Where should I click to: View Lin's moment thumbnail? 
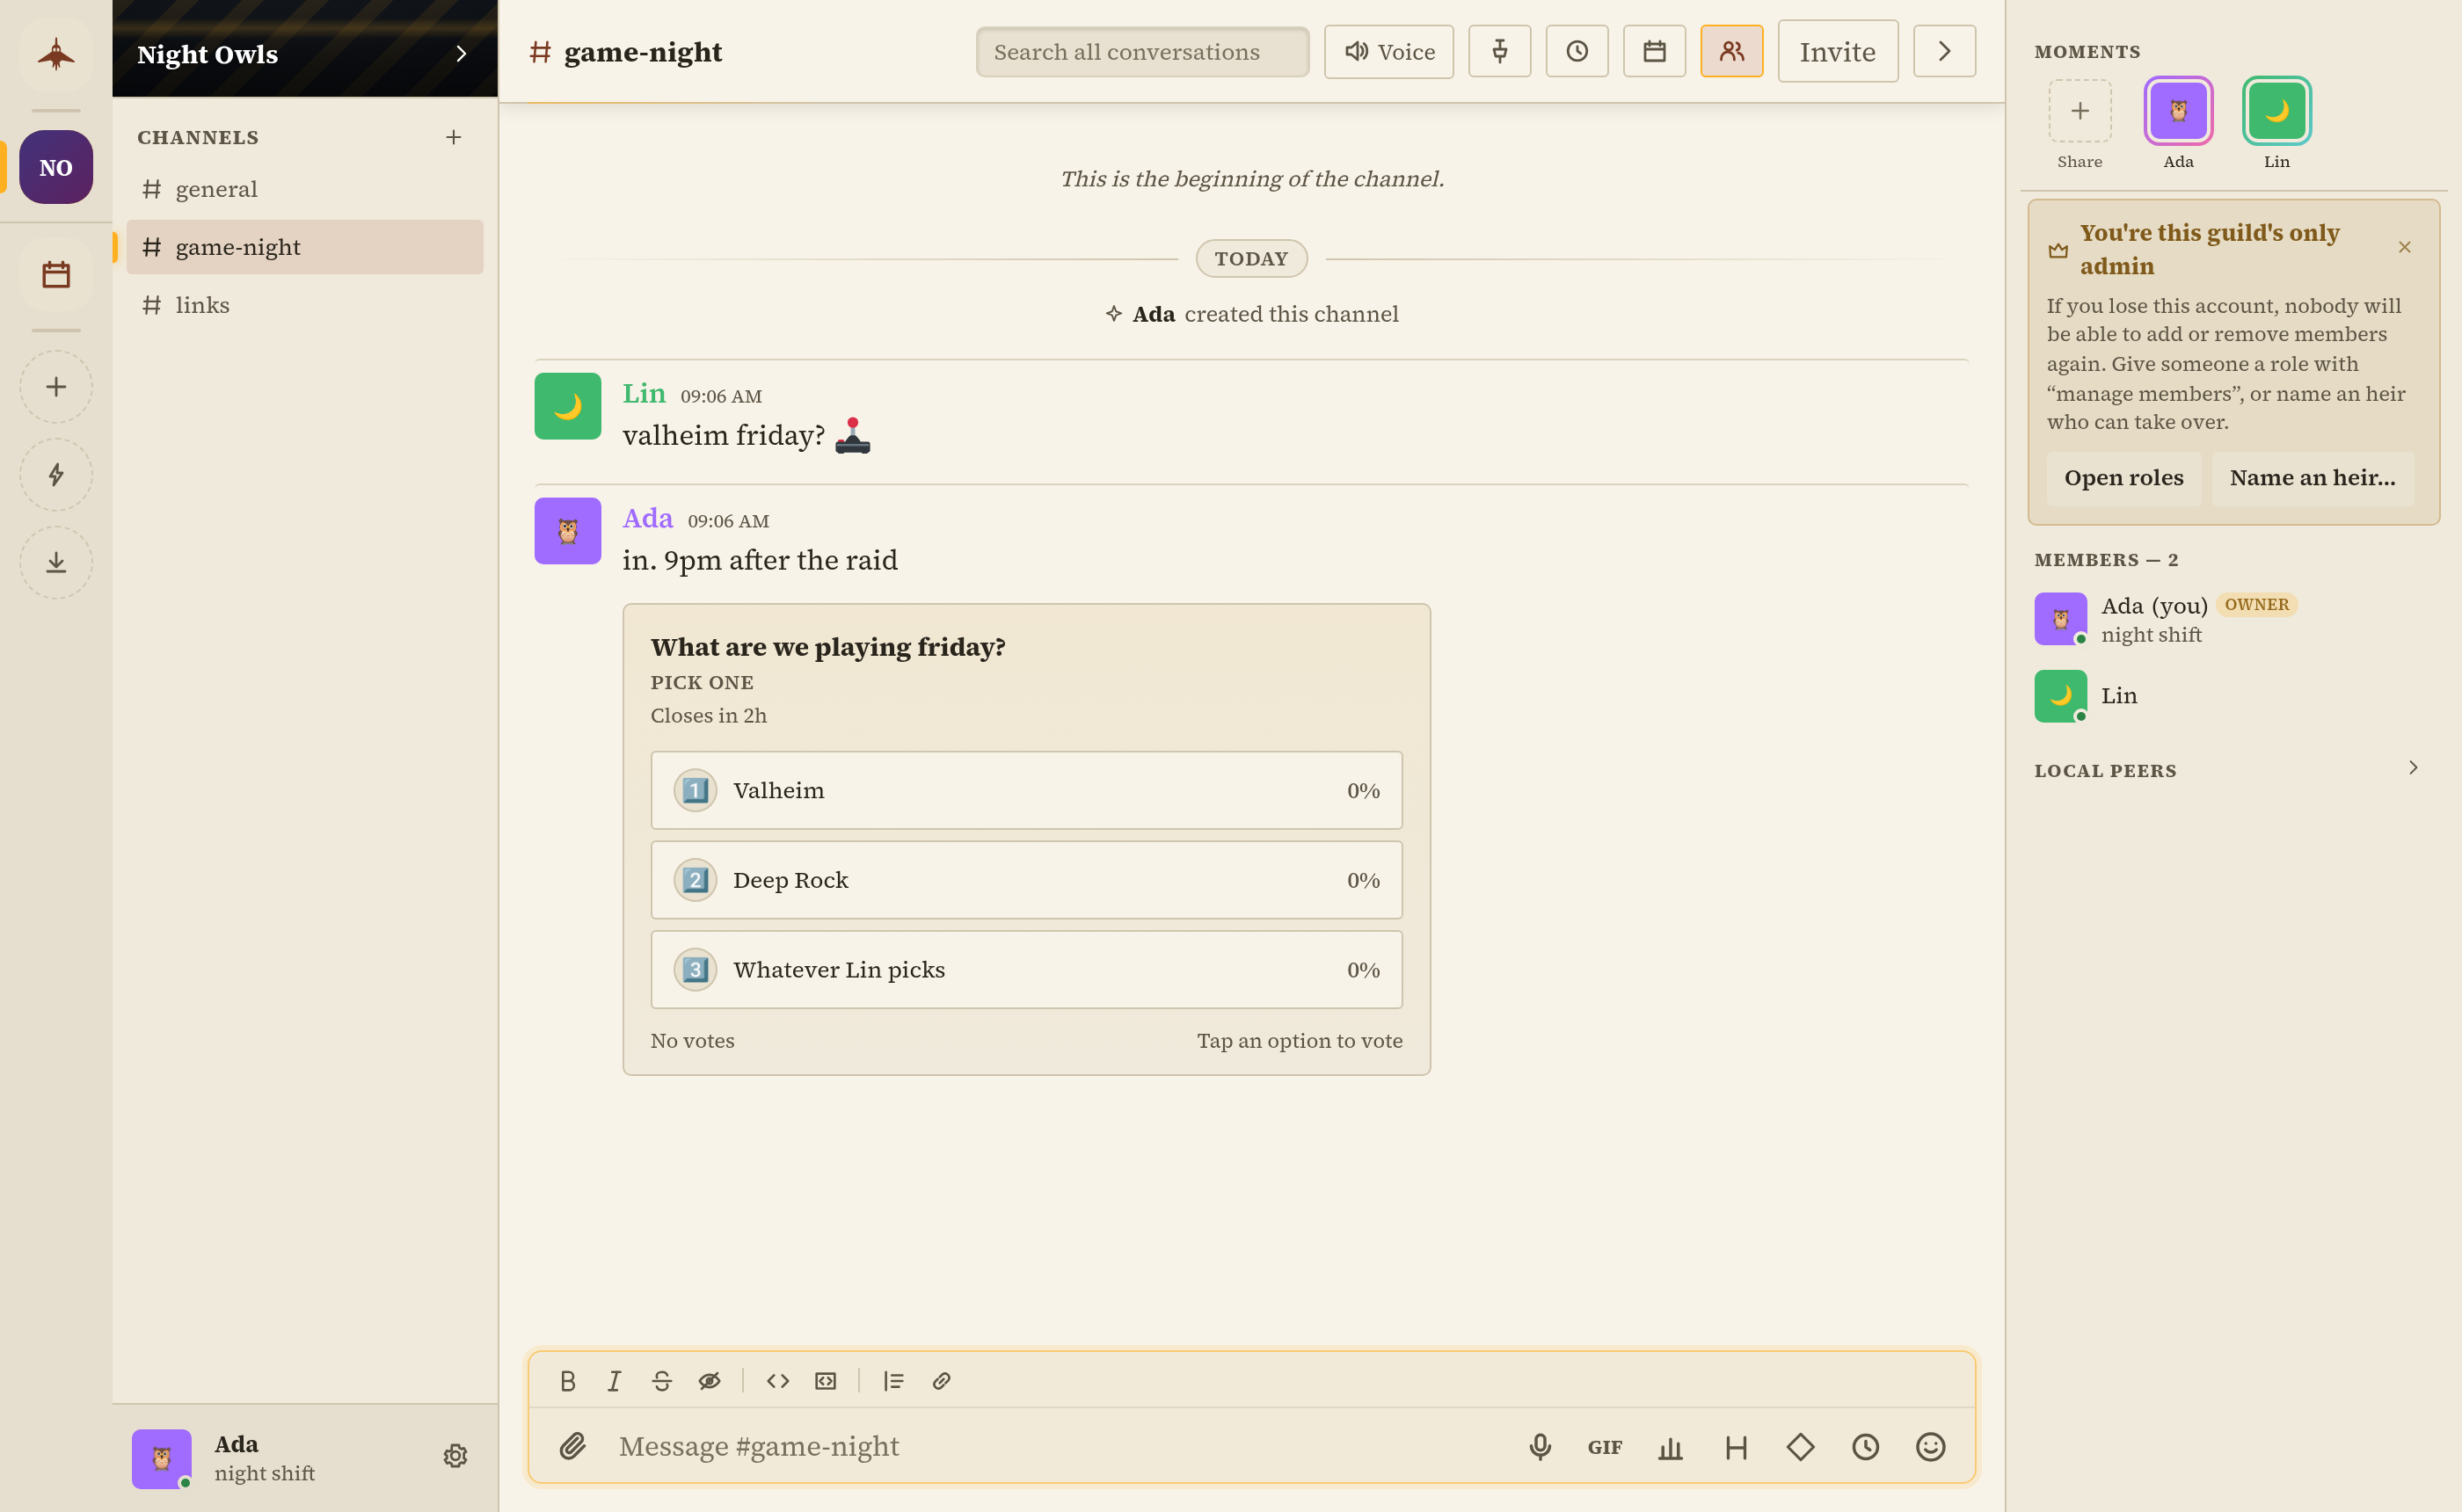(2276, 110)
